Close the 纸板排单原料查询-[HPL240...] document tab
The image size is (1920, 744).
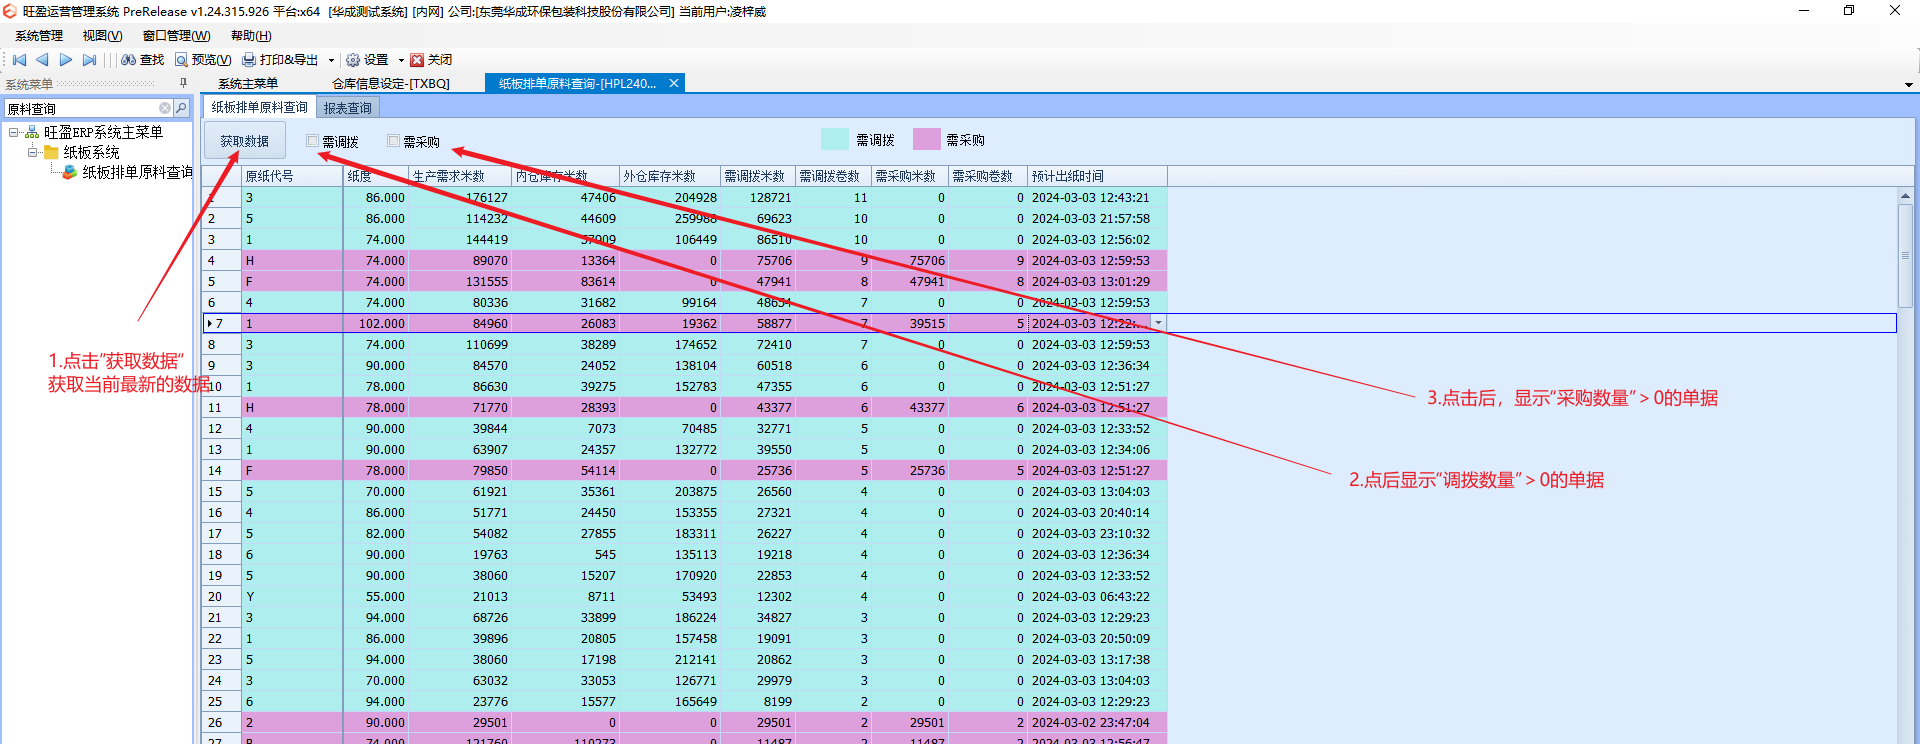tap(674, 84)
